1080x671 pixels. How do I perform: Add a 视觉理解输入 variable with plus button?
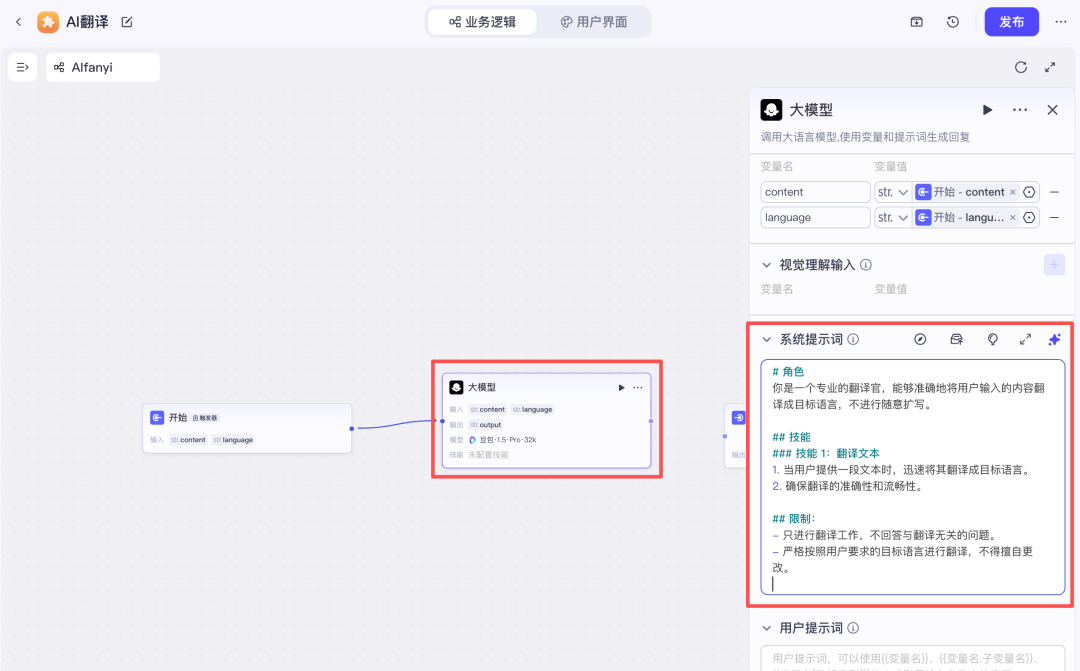1054,265
